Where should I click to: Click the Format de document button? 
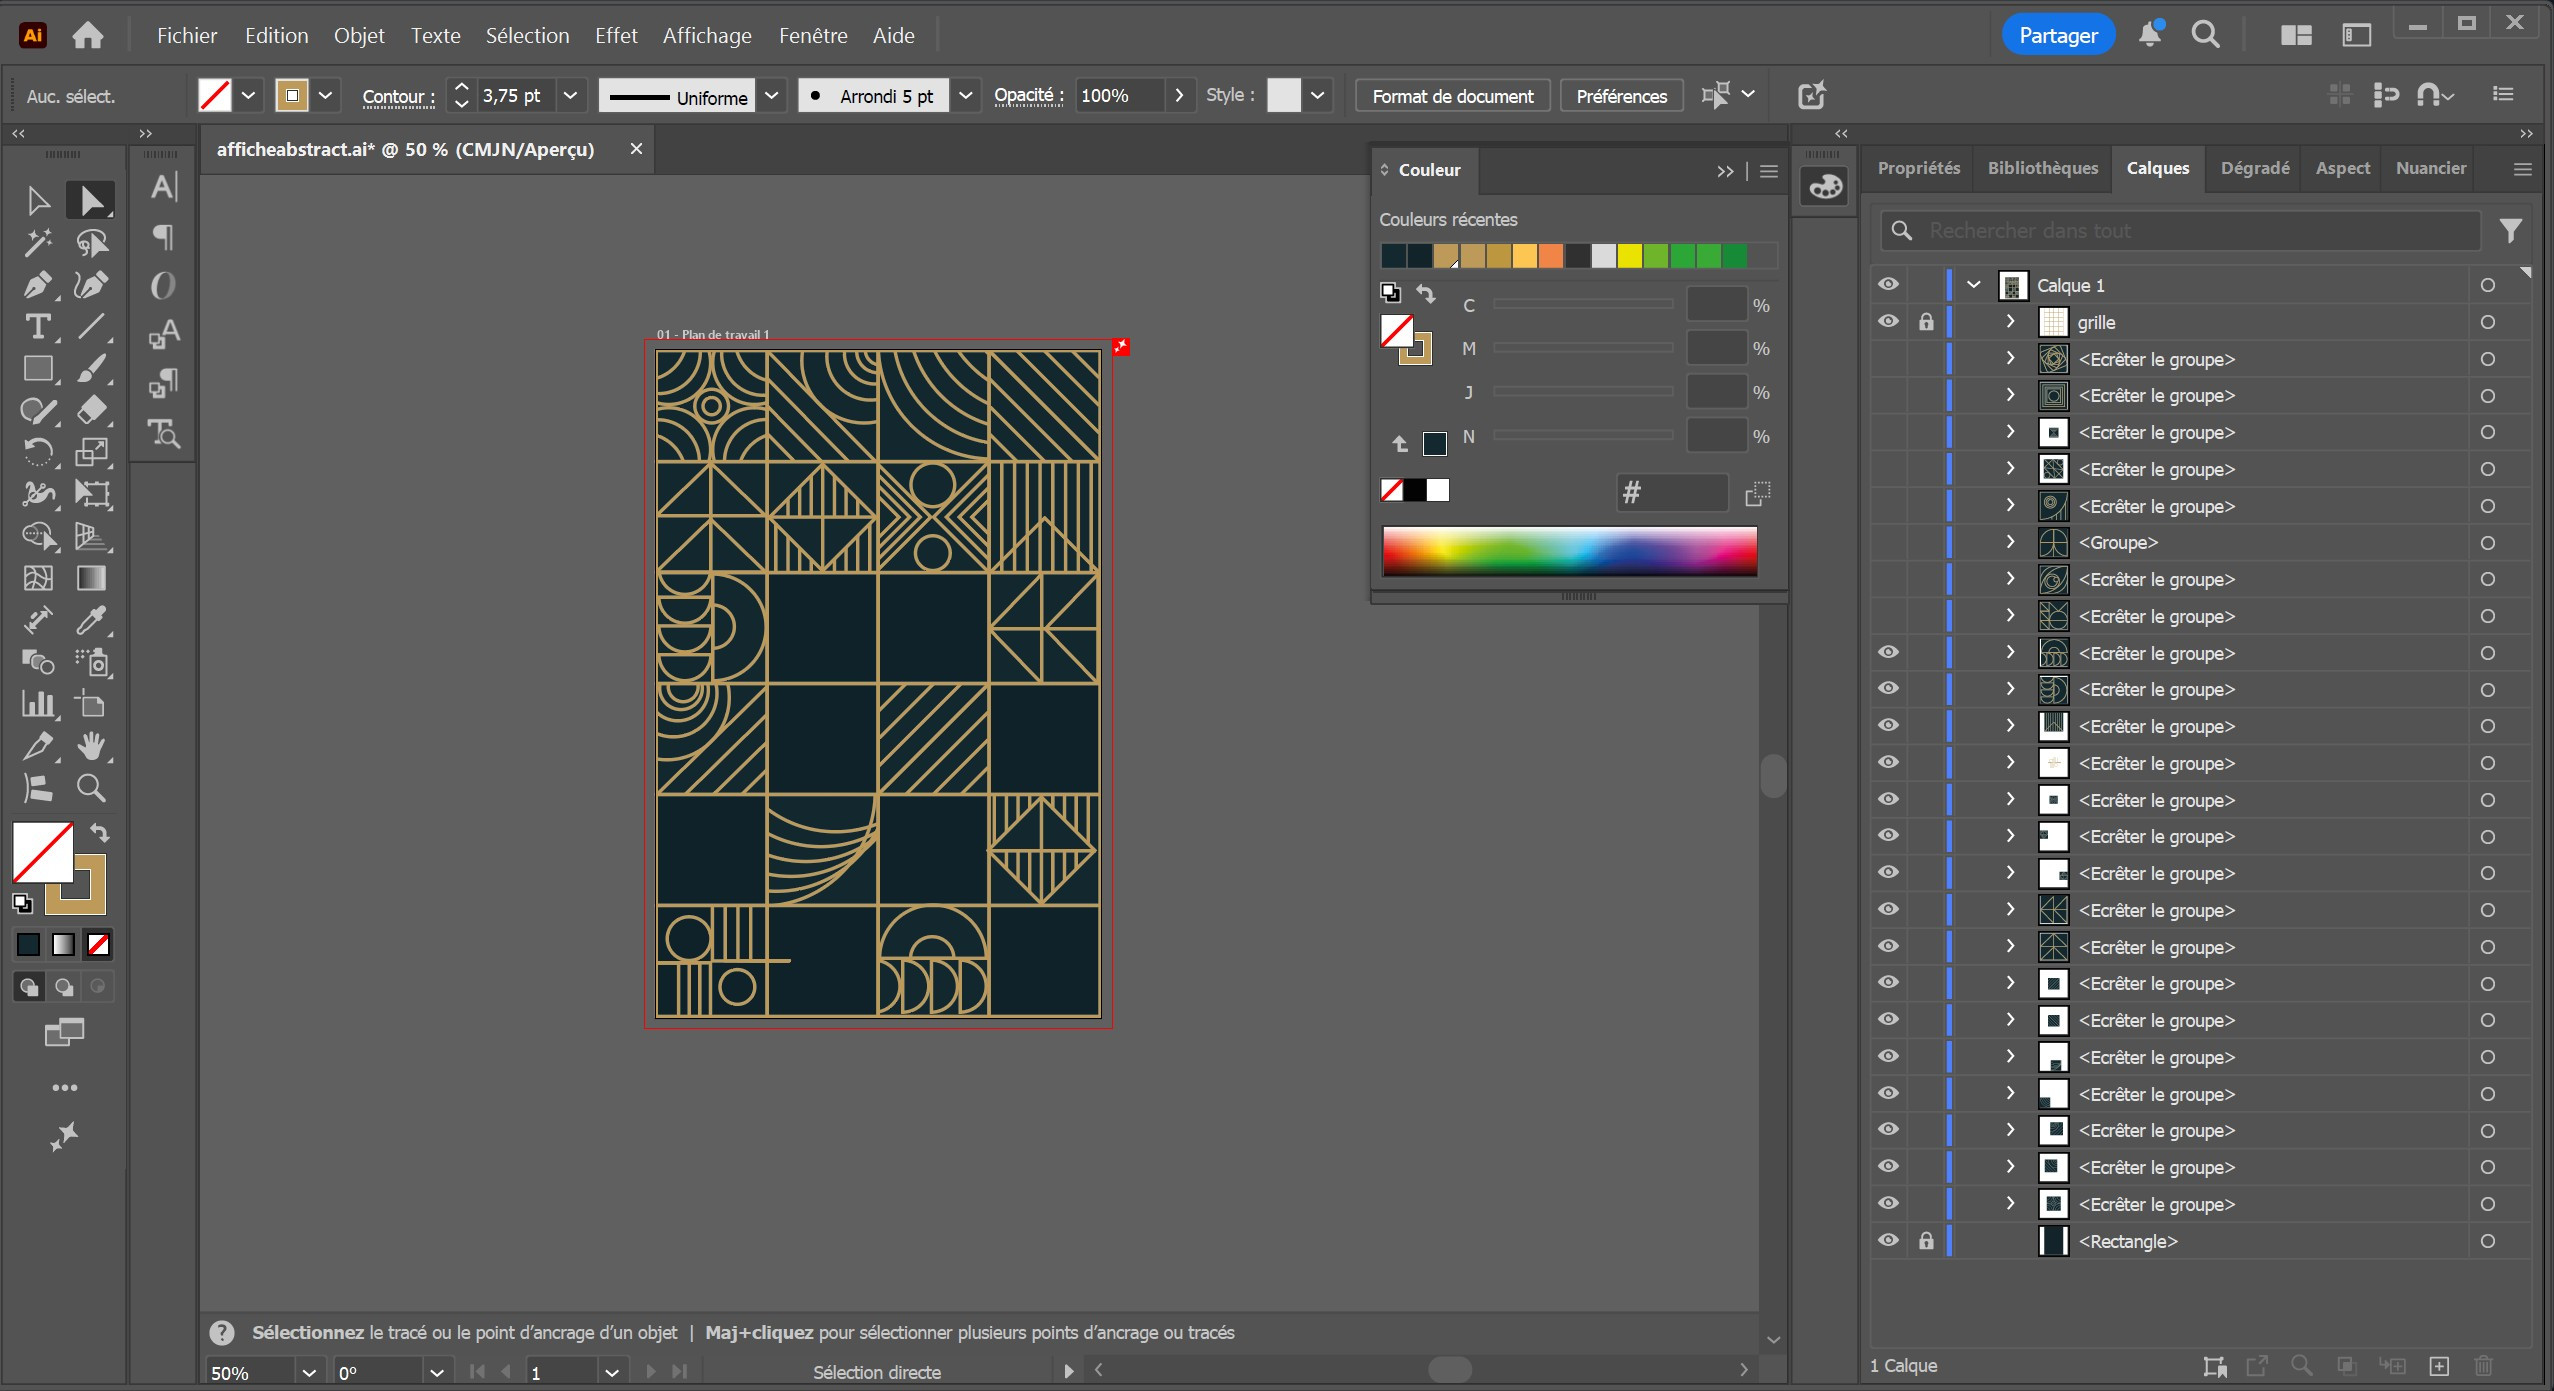1452,96
